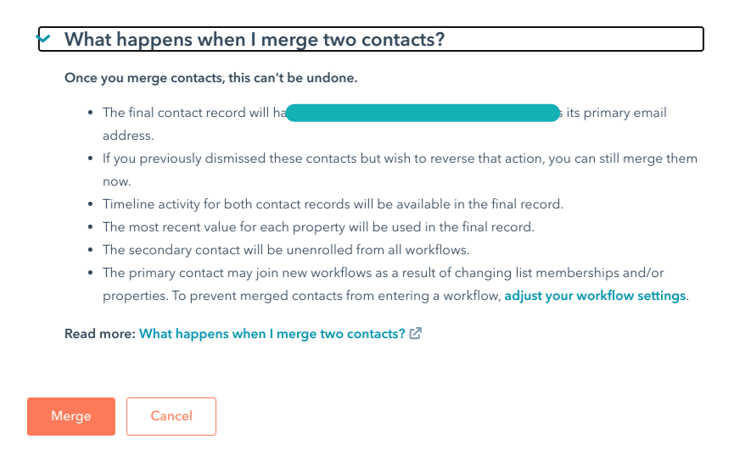Collapse the section using the chevron icon

pos(44,39)
